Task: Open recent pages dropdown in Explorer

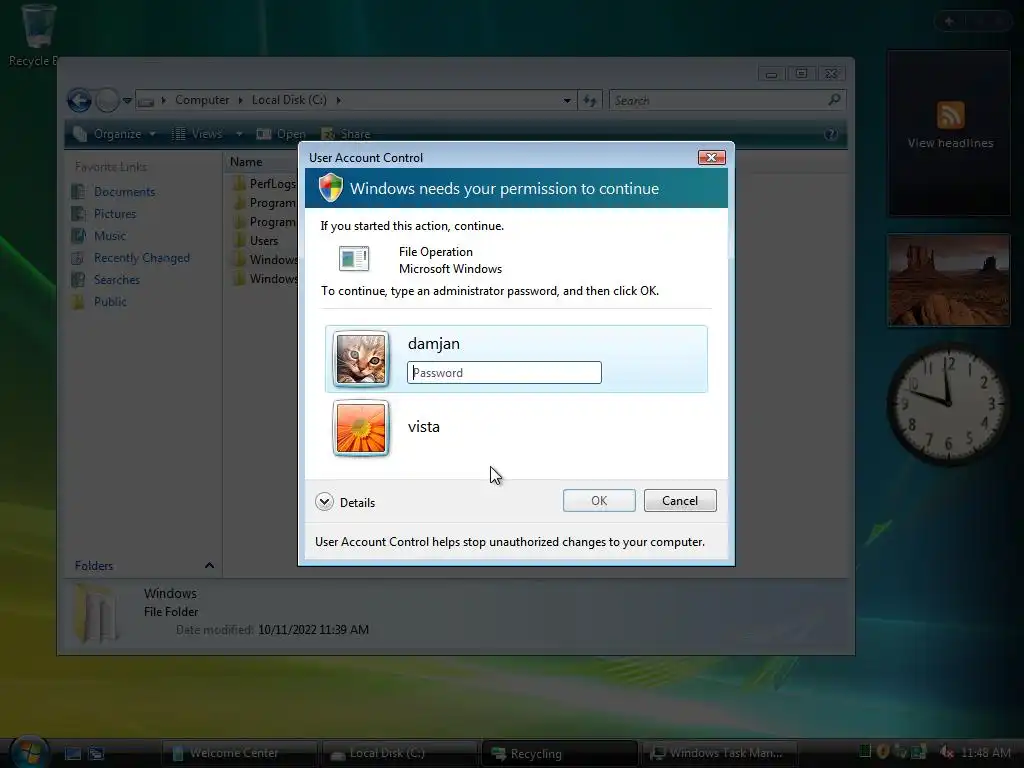Action: click(127, 101)
